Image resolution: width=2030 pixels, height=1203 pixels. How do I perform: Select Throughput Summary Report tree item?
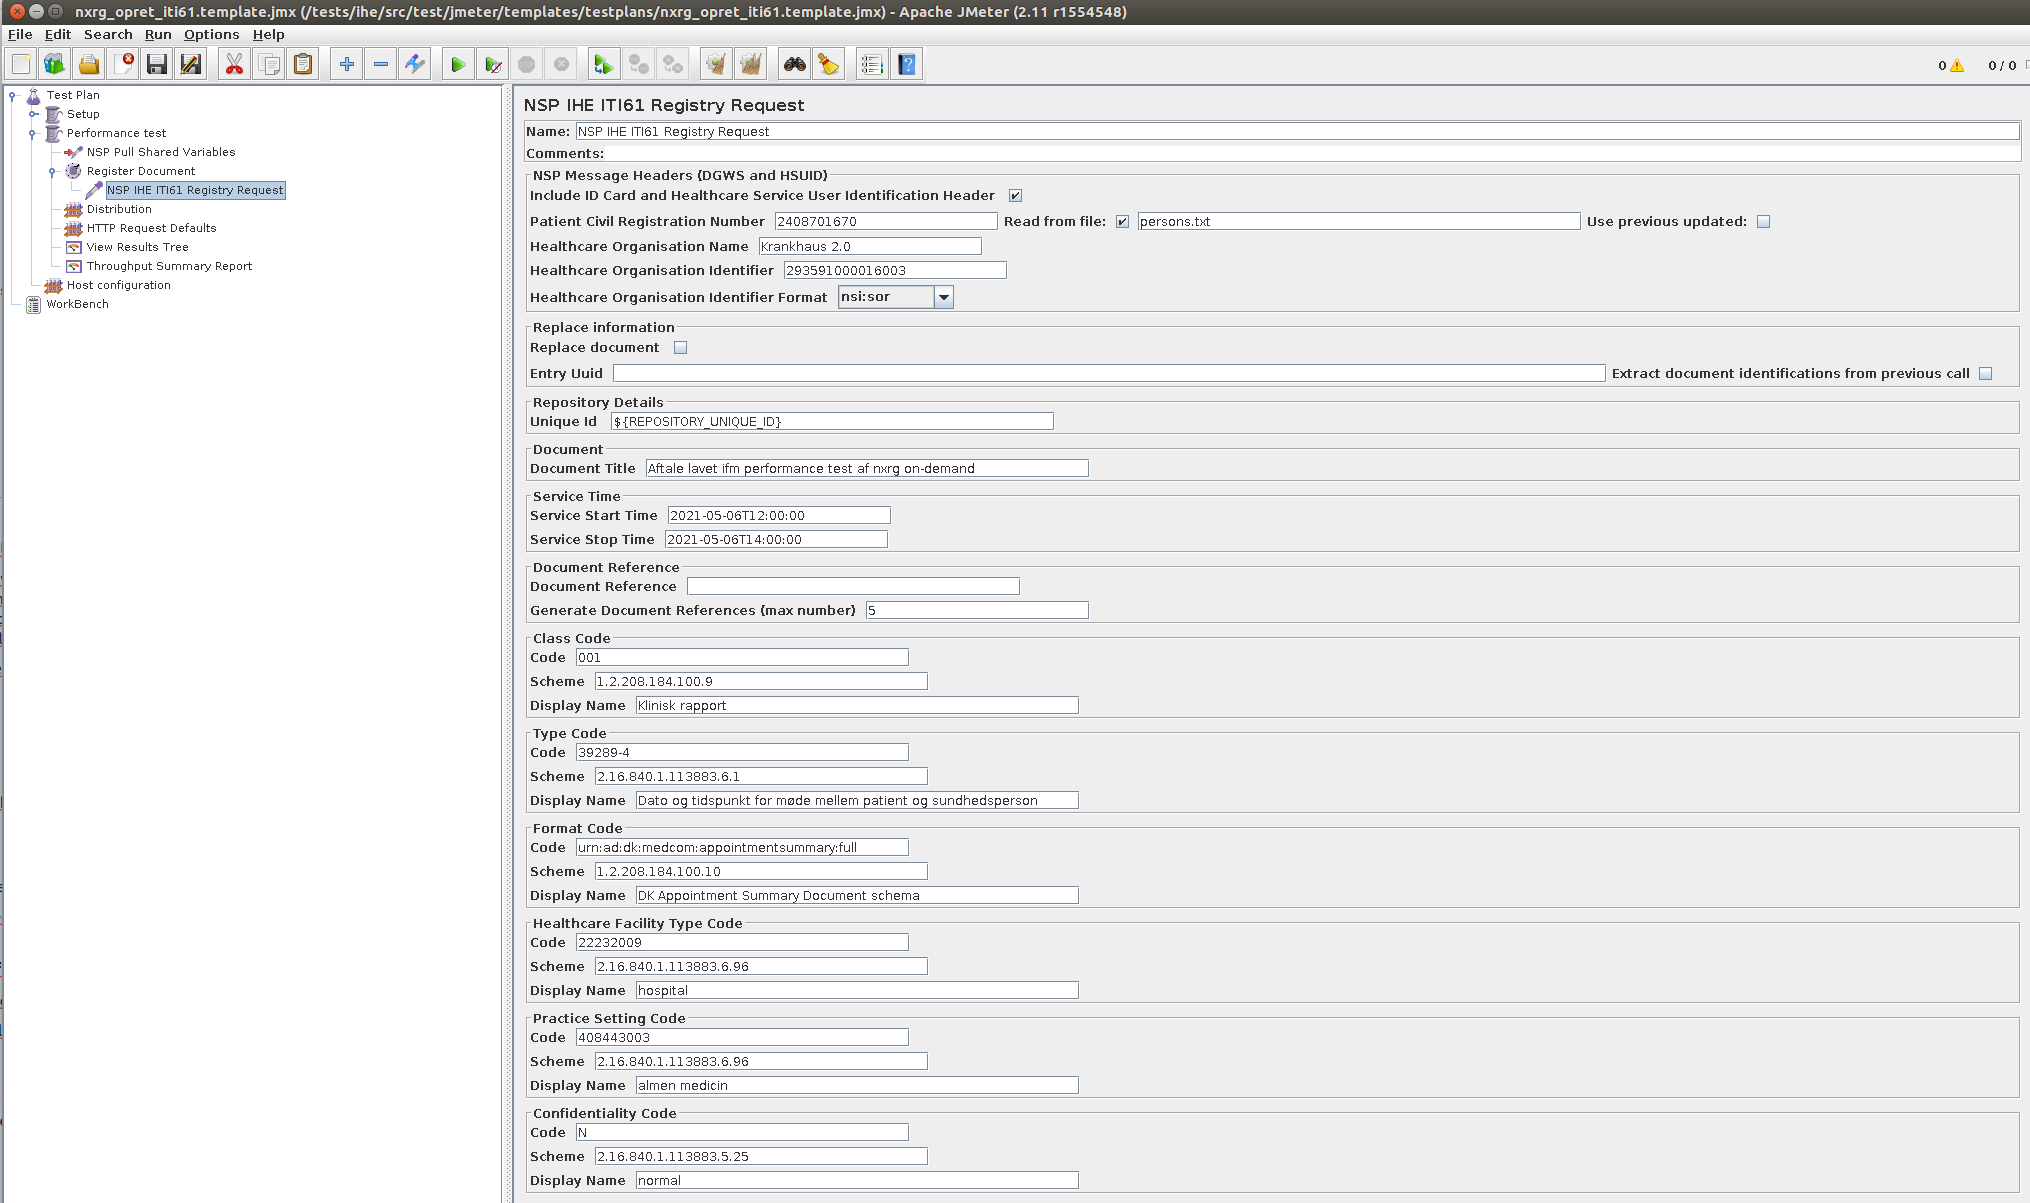(169, 266)
